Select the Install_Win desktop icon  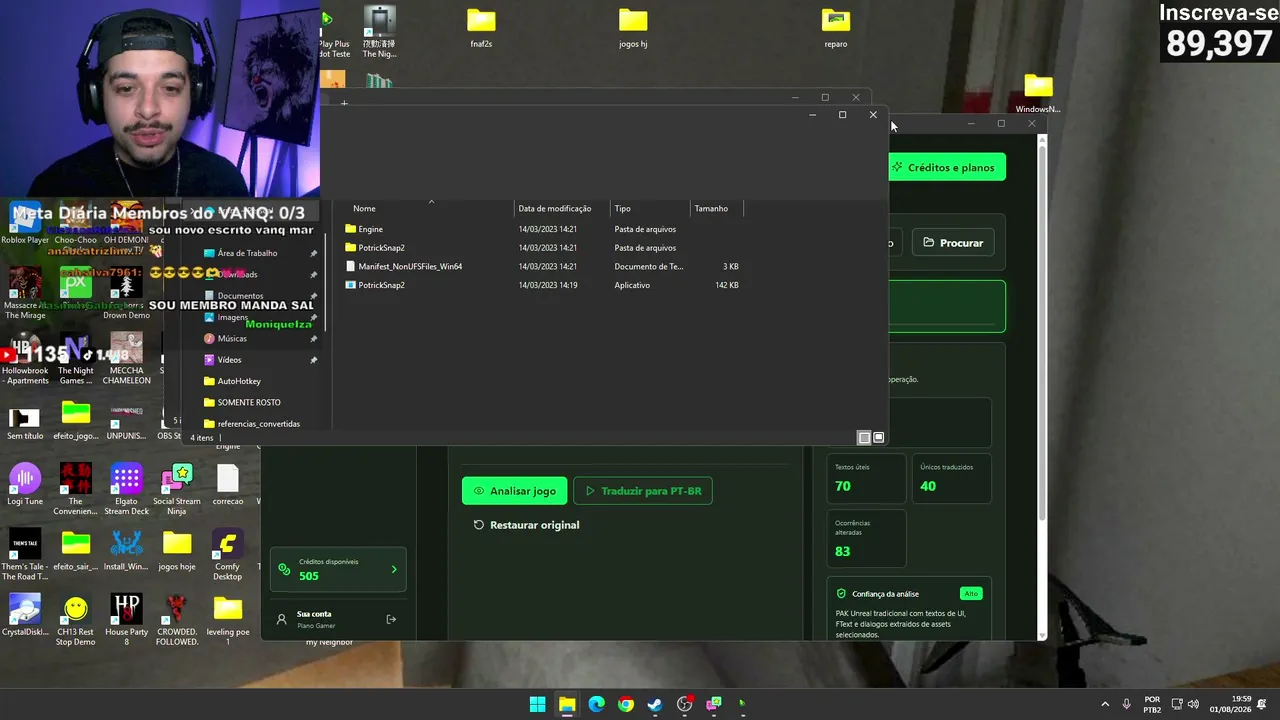pyautogui.click(x=126, y=550)
